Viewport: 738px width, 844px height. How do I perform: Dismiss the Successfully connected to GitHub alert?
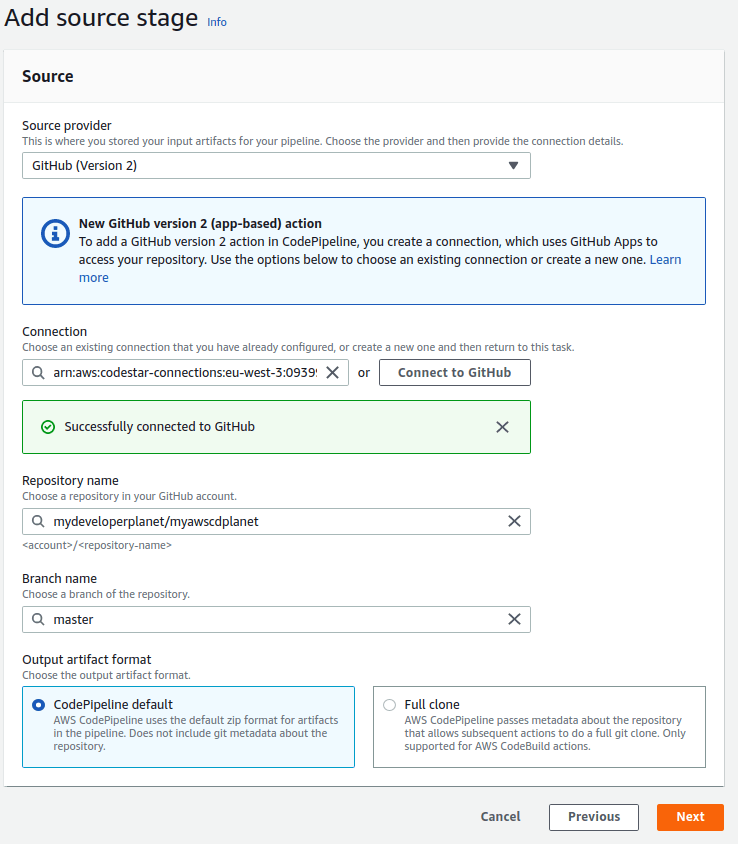coord(502,427)
